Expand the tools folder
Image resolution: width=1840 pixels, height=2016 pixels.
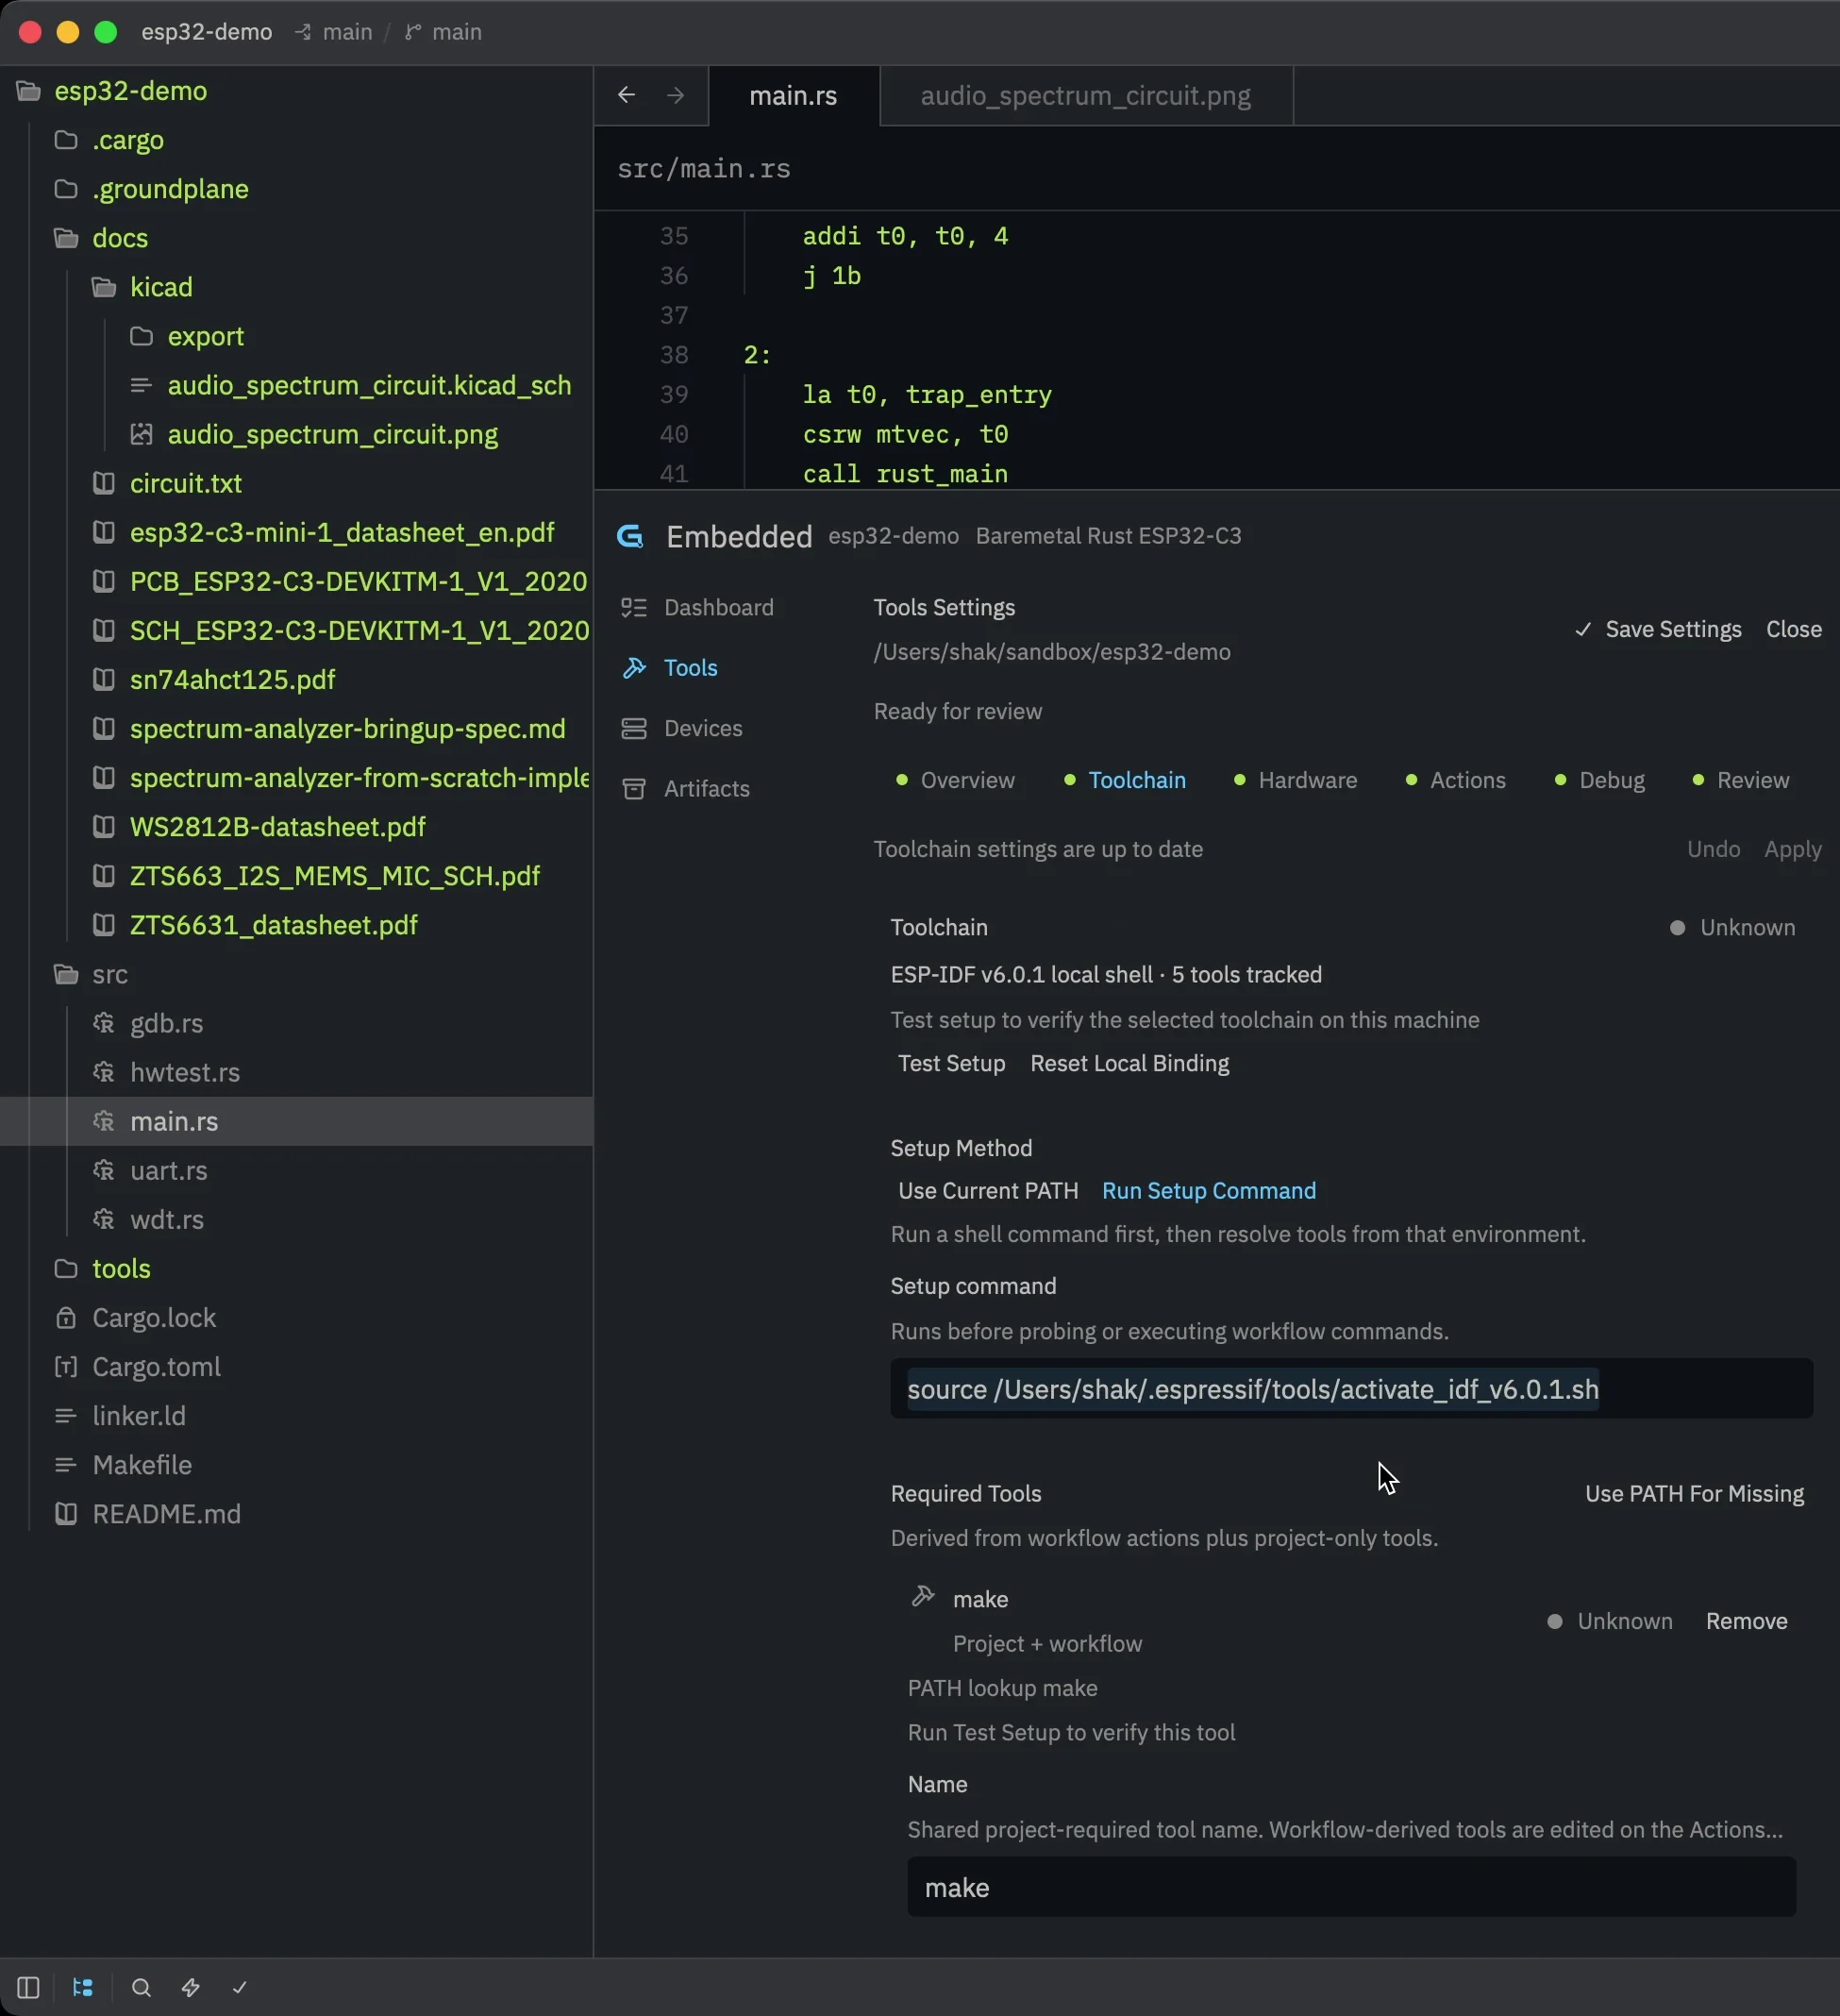tap(121, 1268)
